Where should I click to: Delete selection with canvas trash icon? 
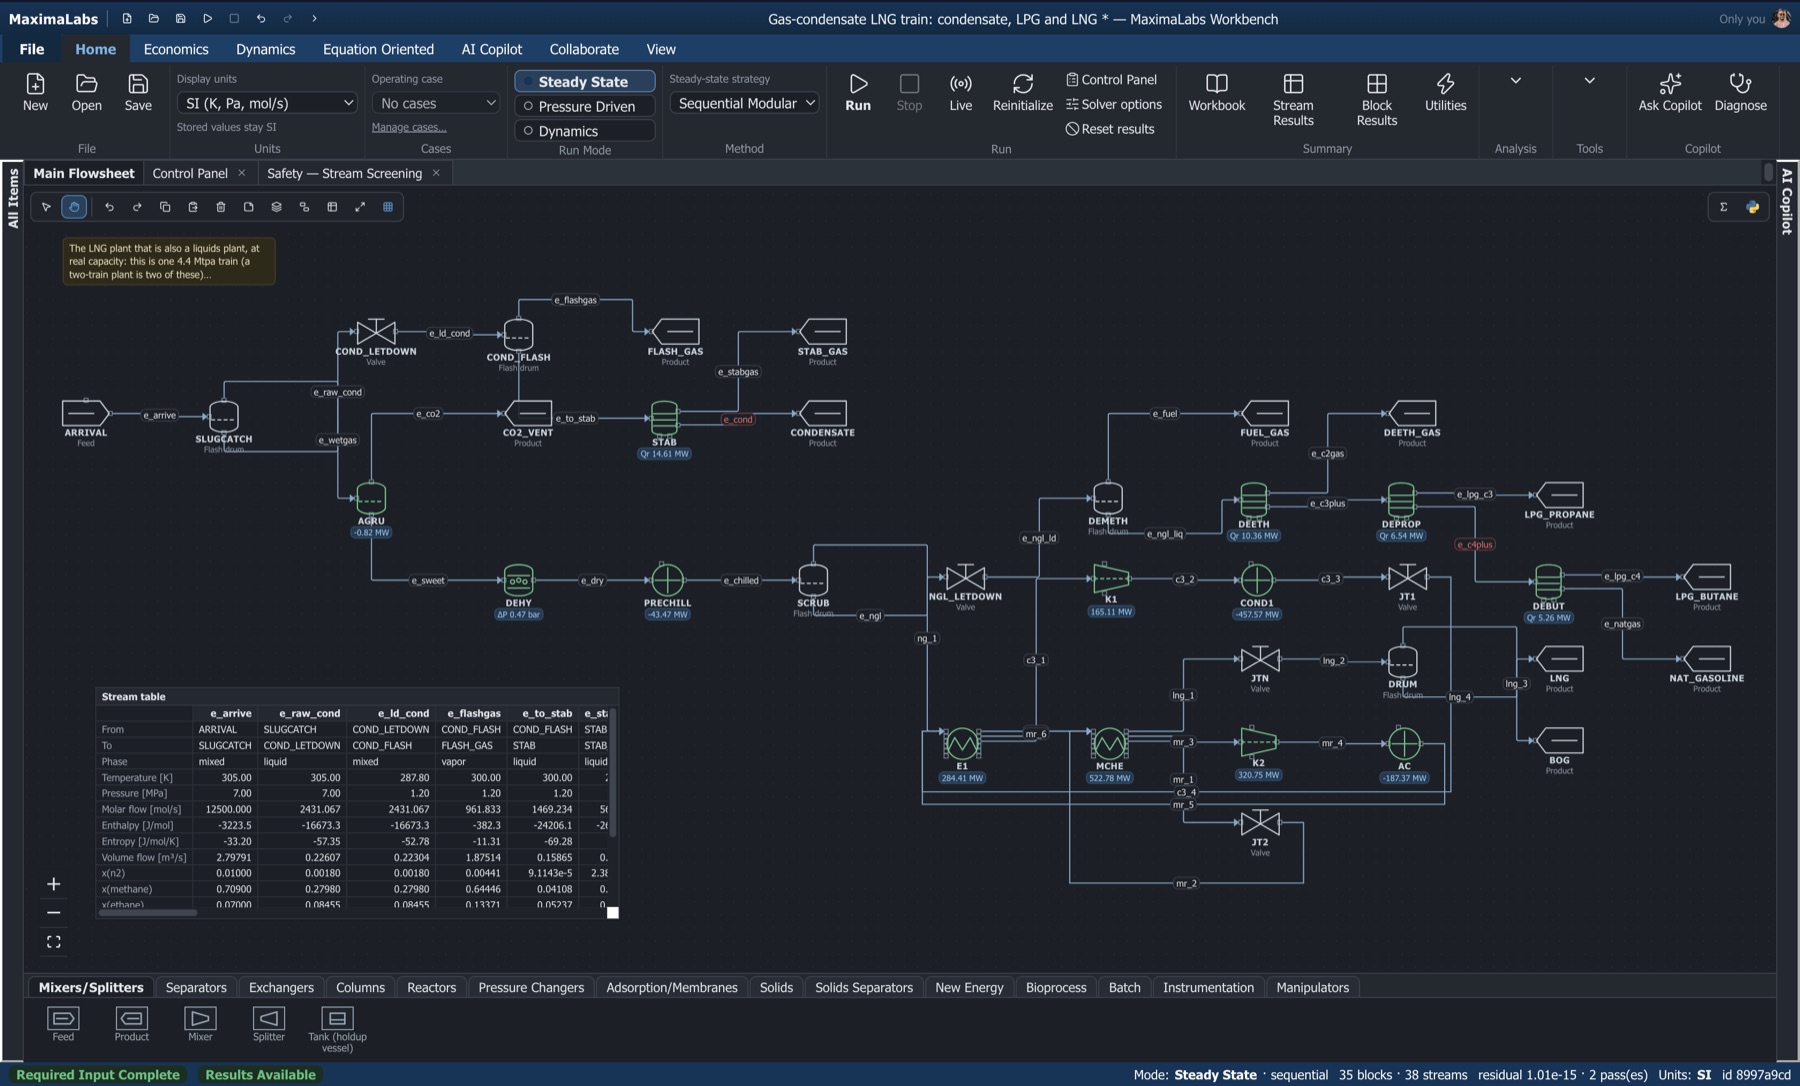221,207
